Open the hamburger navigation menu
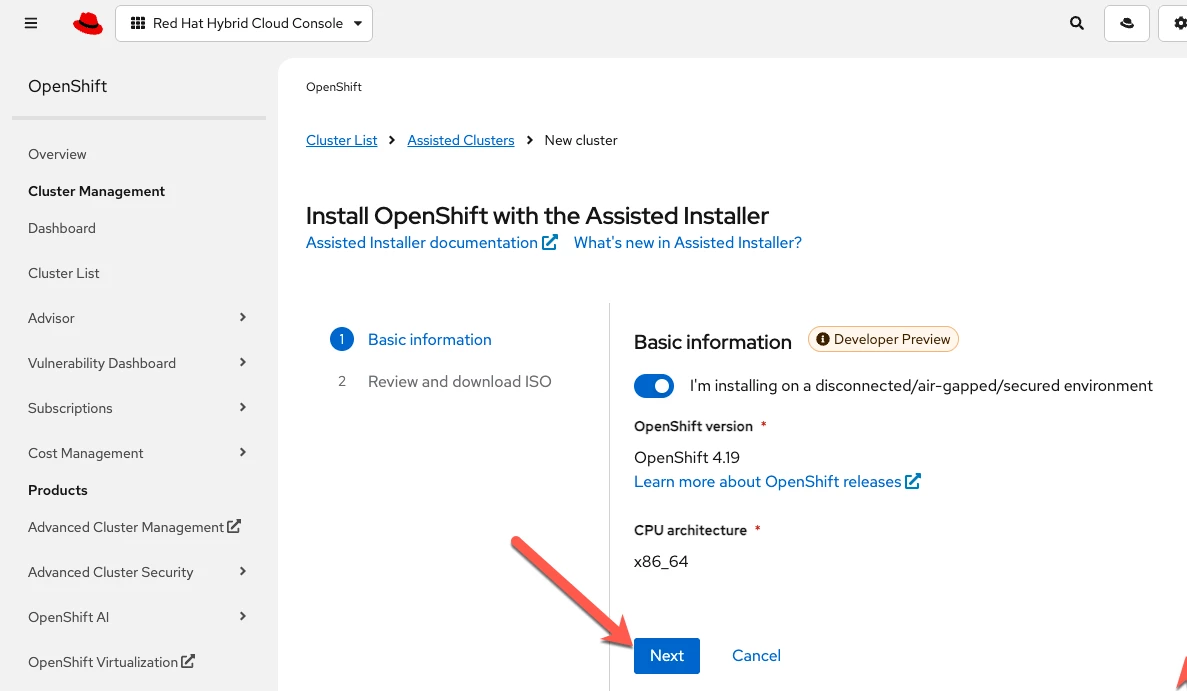This screenshot has width=1187, height=691. 31,23
